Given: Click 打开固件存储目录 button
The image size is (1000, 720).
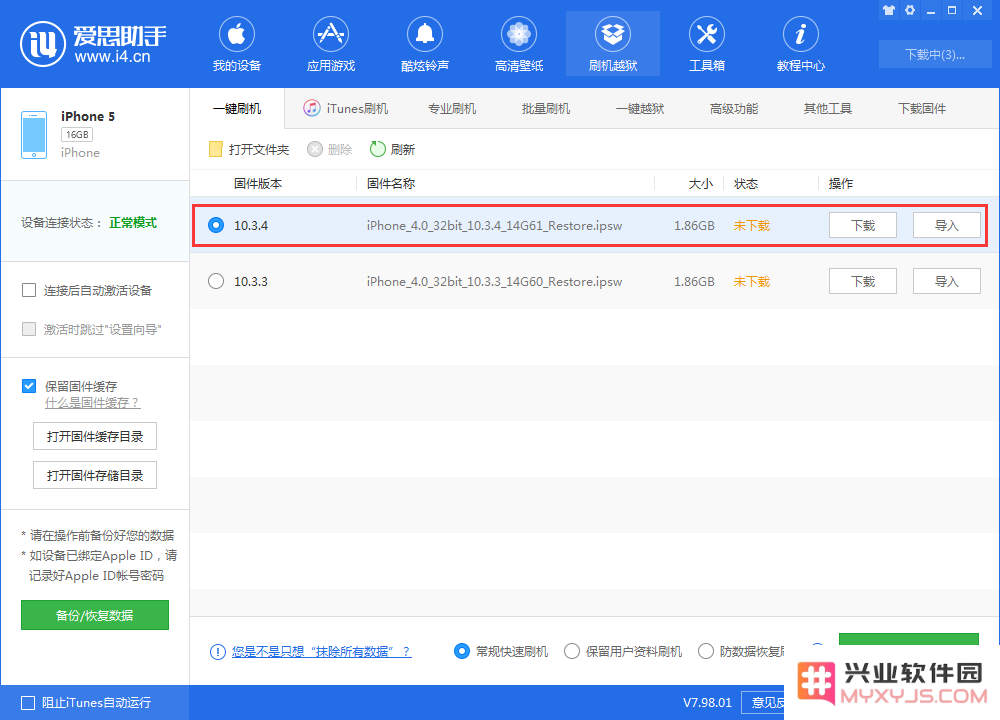Looking at the screenshot, I should tap(95, 475).
